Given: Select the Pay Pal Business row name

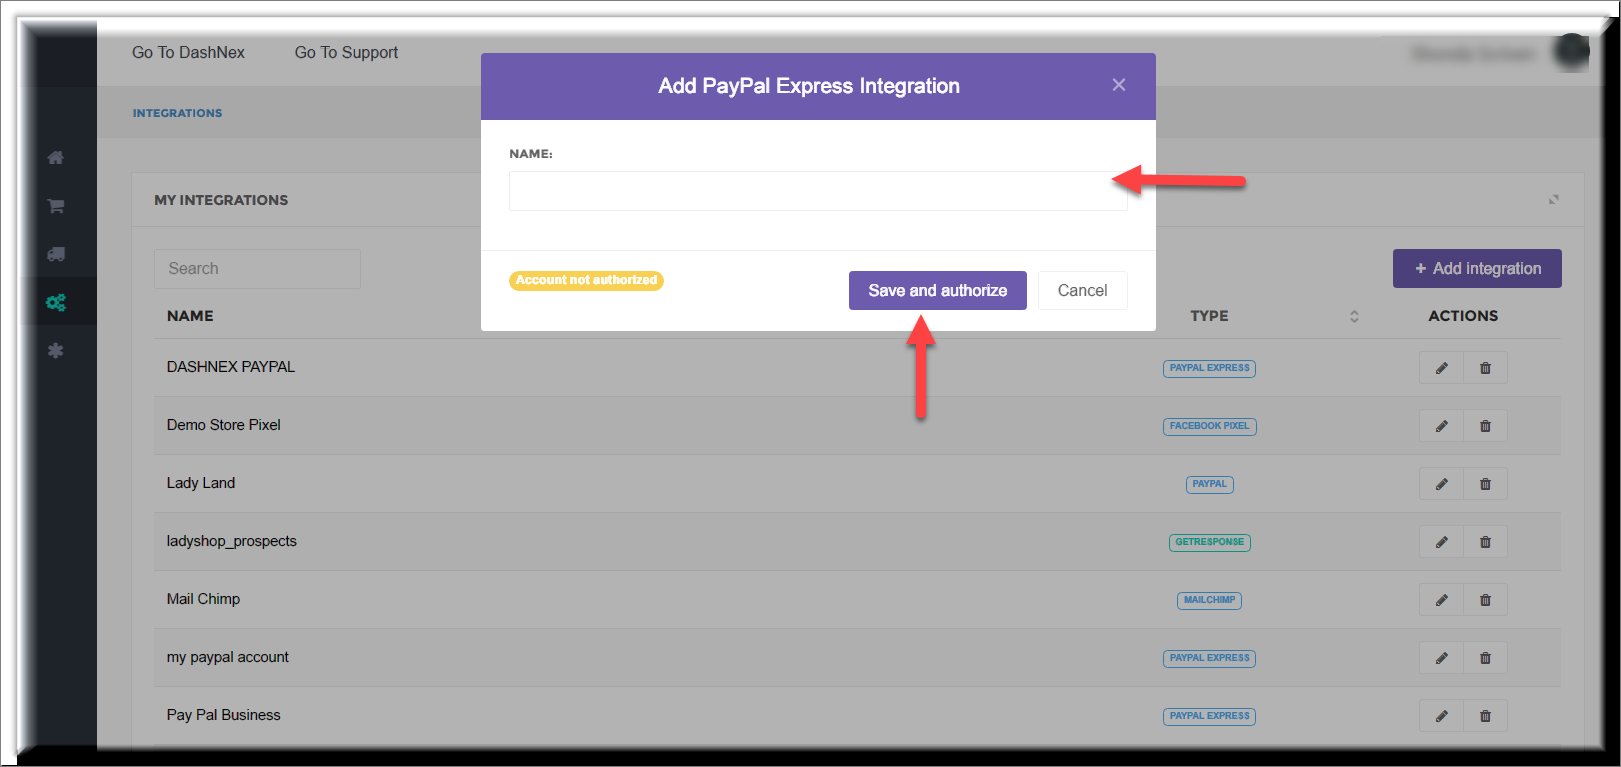Looking at the screenshot, I should coord(223,715).
